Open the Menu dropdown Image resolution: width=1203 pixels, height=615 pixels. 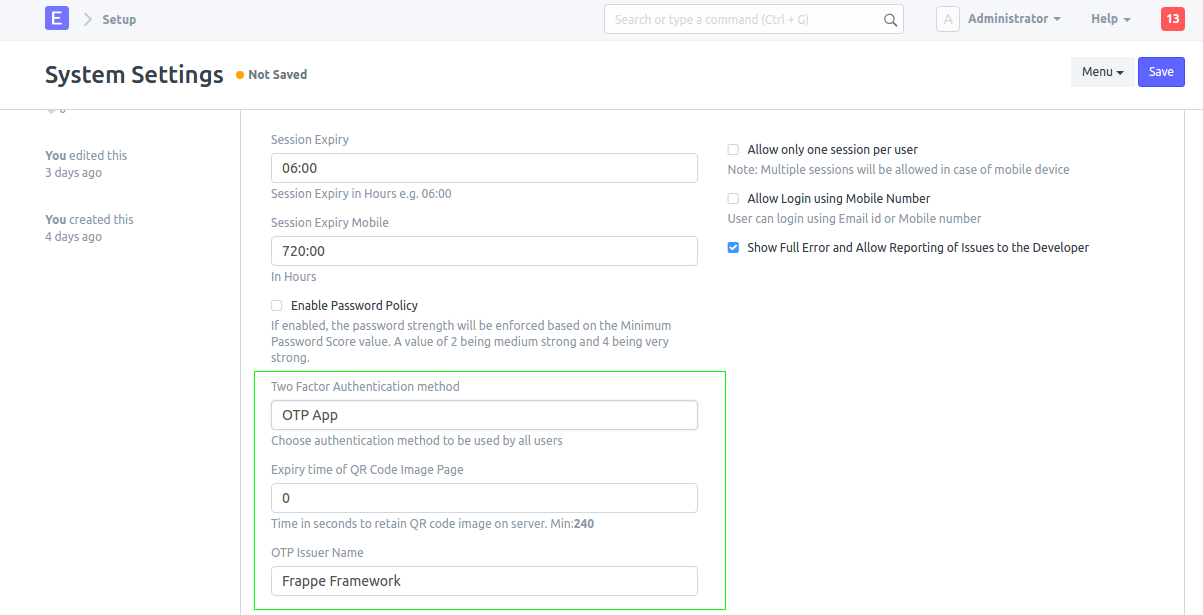click(x=1102, y=71)
